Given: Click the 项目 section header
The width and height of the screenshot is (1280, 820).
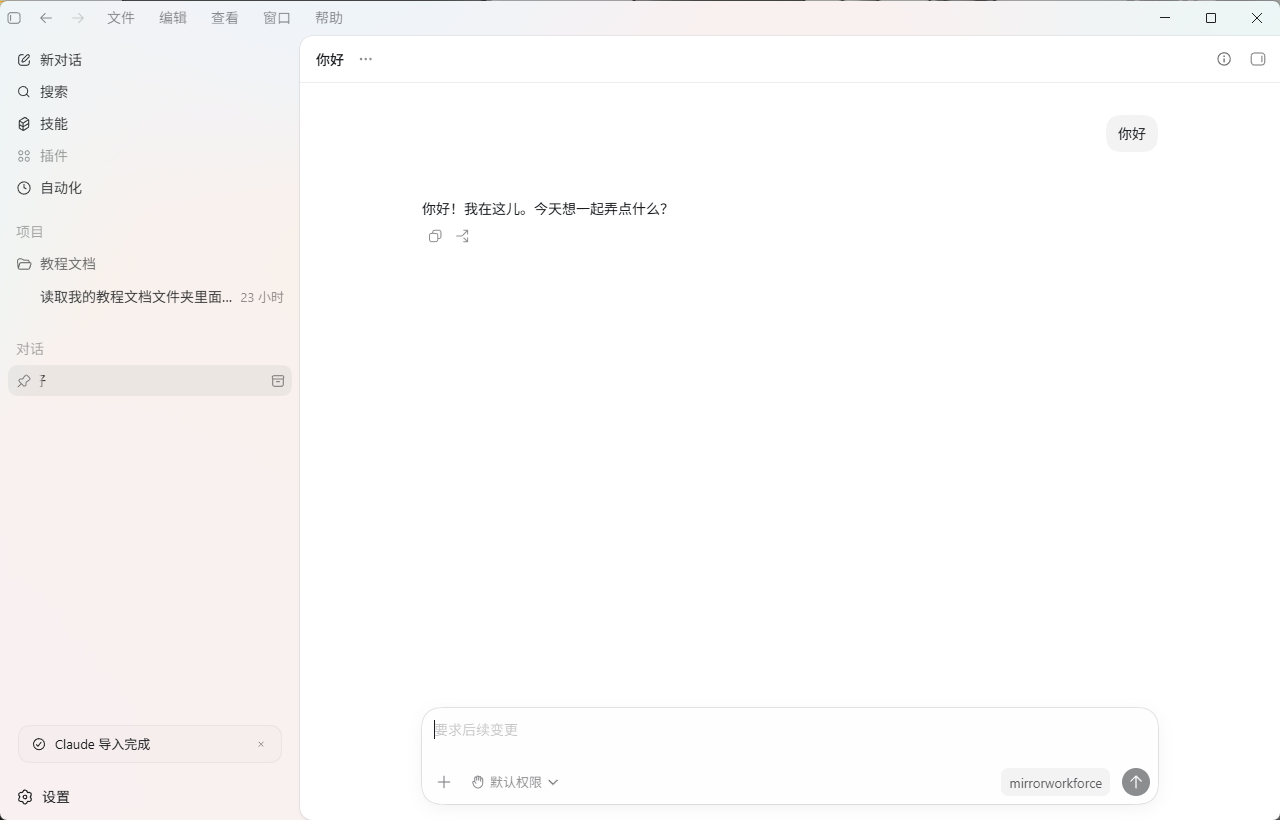Looking at the screenshot, I should 30,232.
